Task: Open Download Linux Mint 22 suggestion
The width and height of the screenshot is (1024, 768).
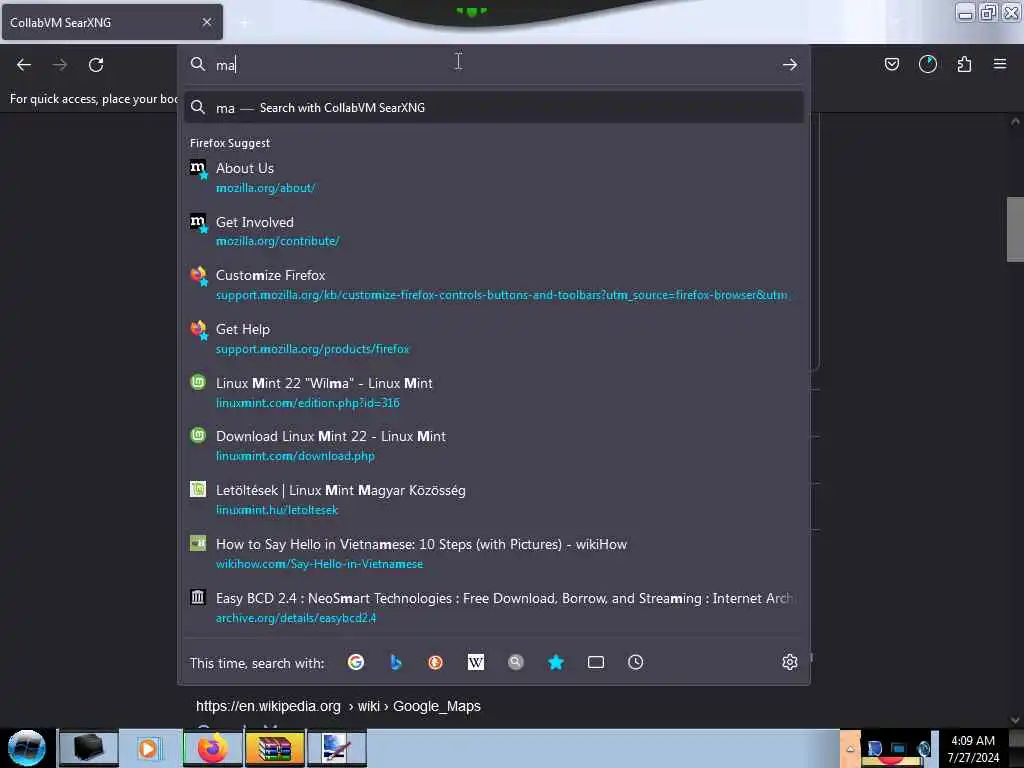Action: click(494, 446)
